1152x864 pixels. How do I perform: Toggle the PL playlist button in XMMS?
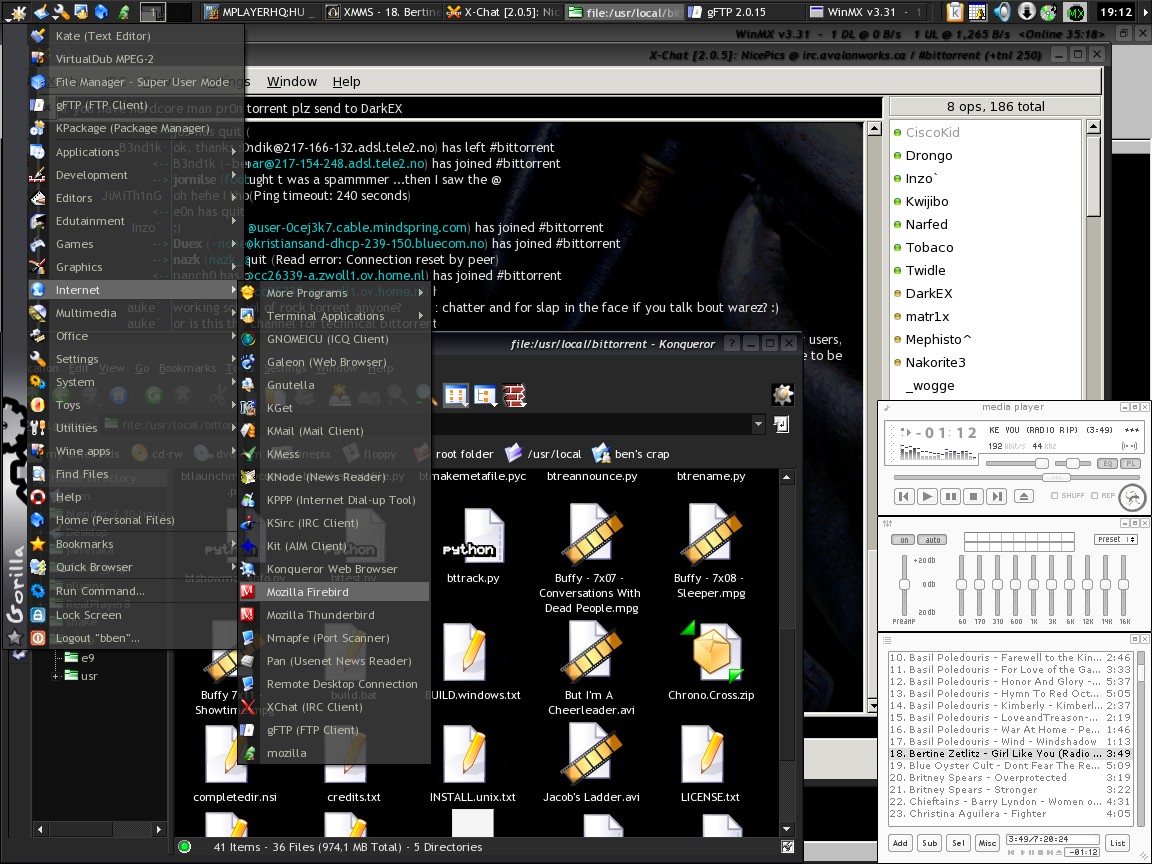pos(1131,464)
